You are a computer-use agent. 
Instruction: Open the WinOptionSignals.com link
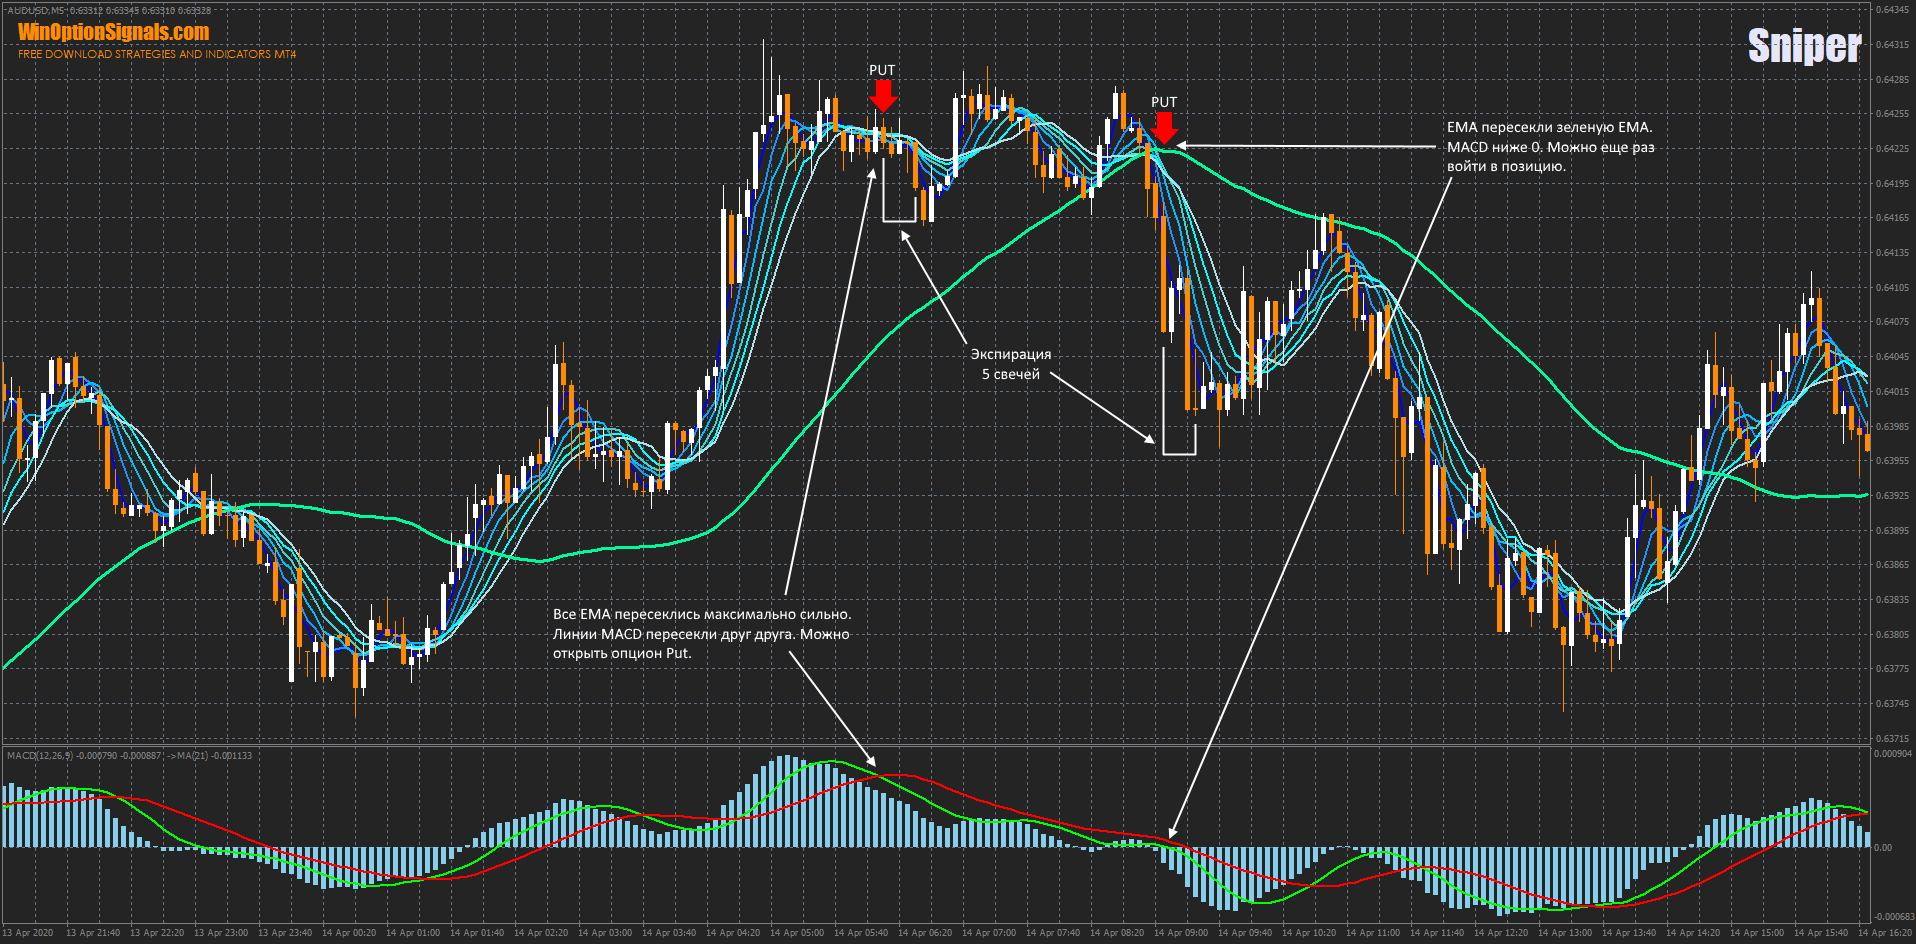coord(113,32)
